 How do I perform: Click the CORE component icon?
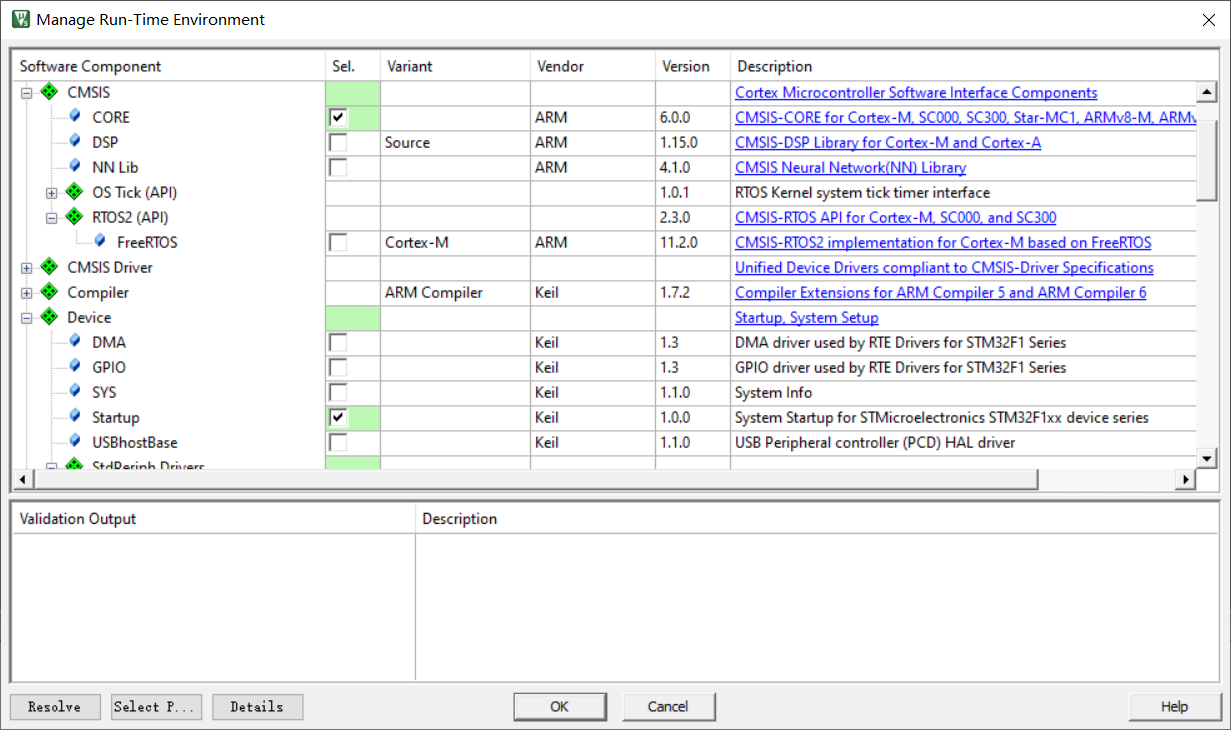[x=74, y=117]
